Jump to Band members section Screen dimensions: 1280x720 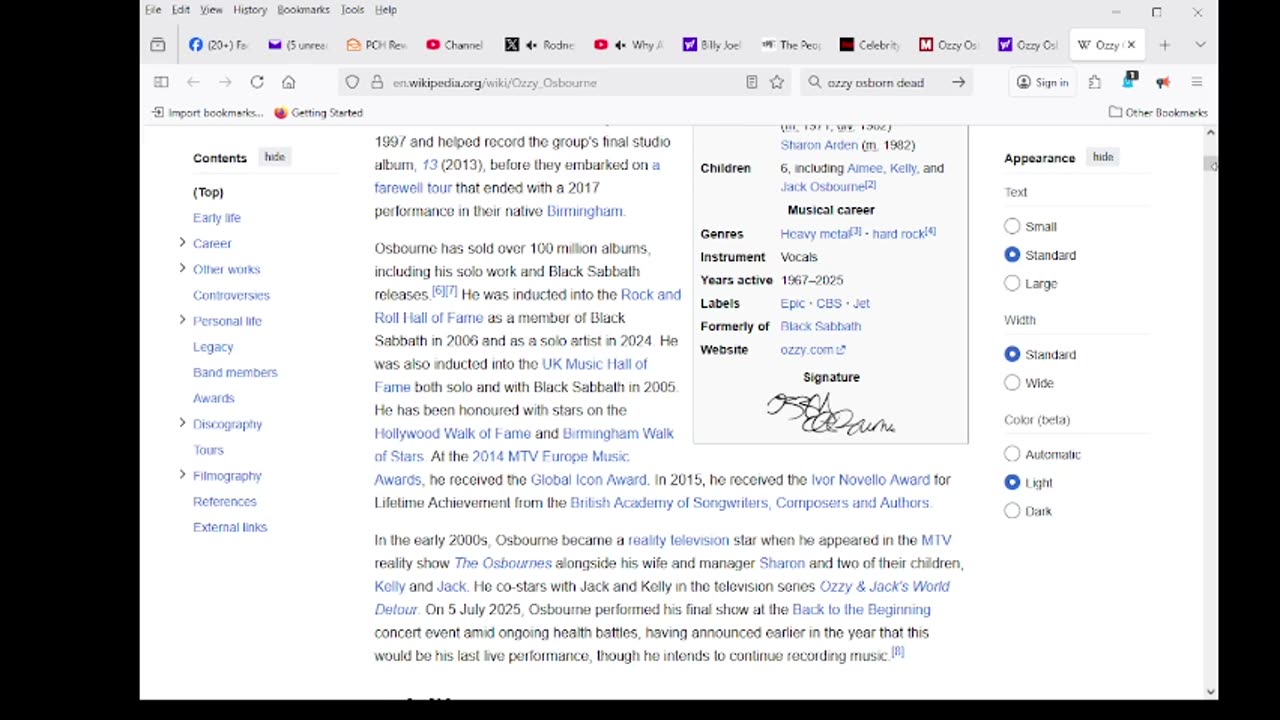point(235,373)
